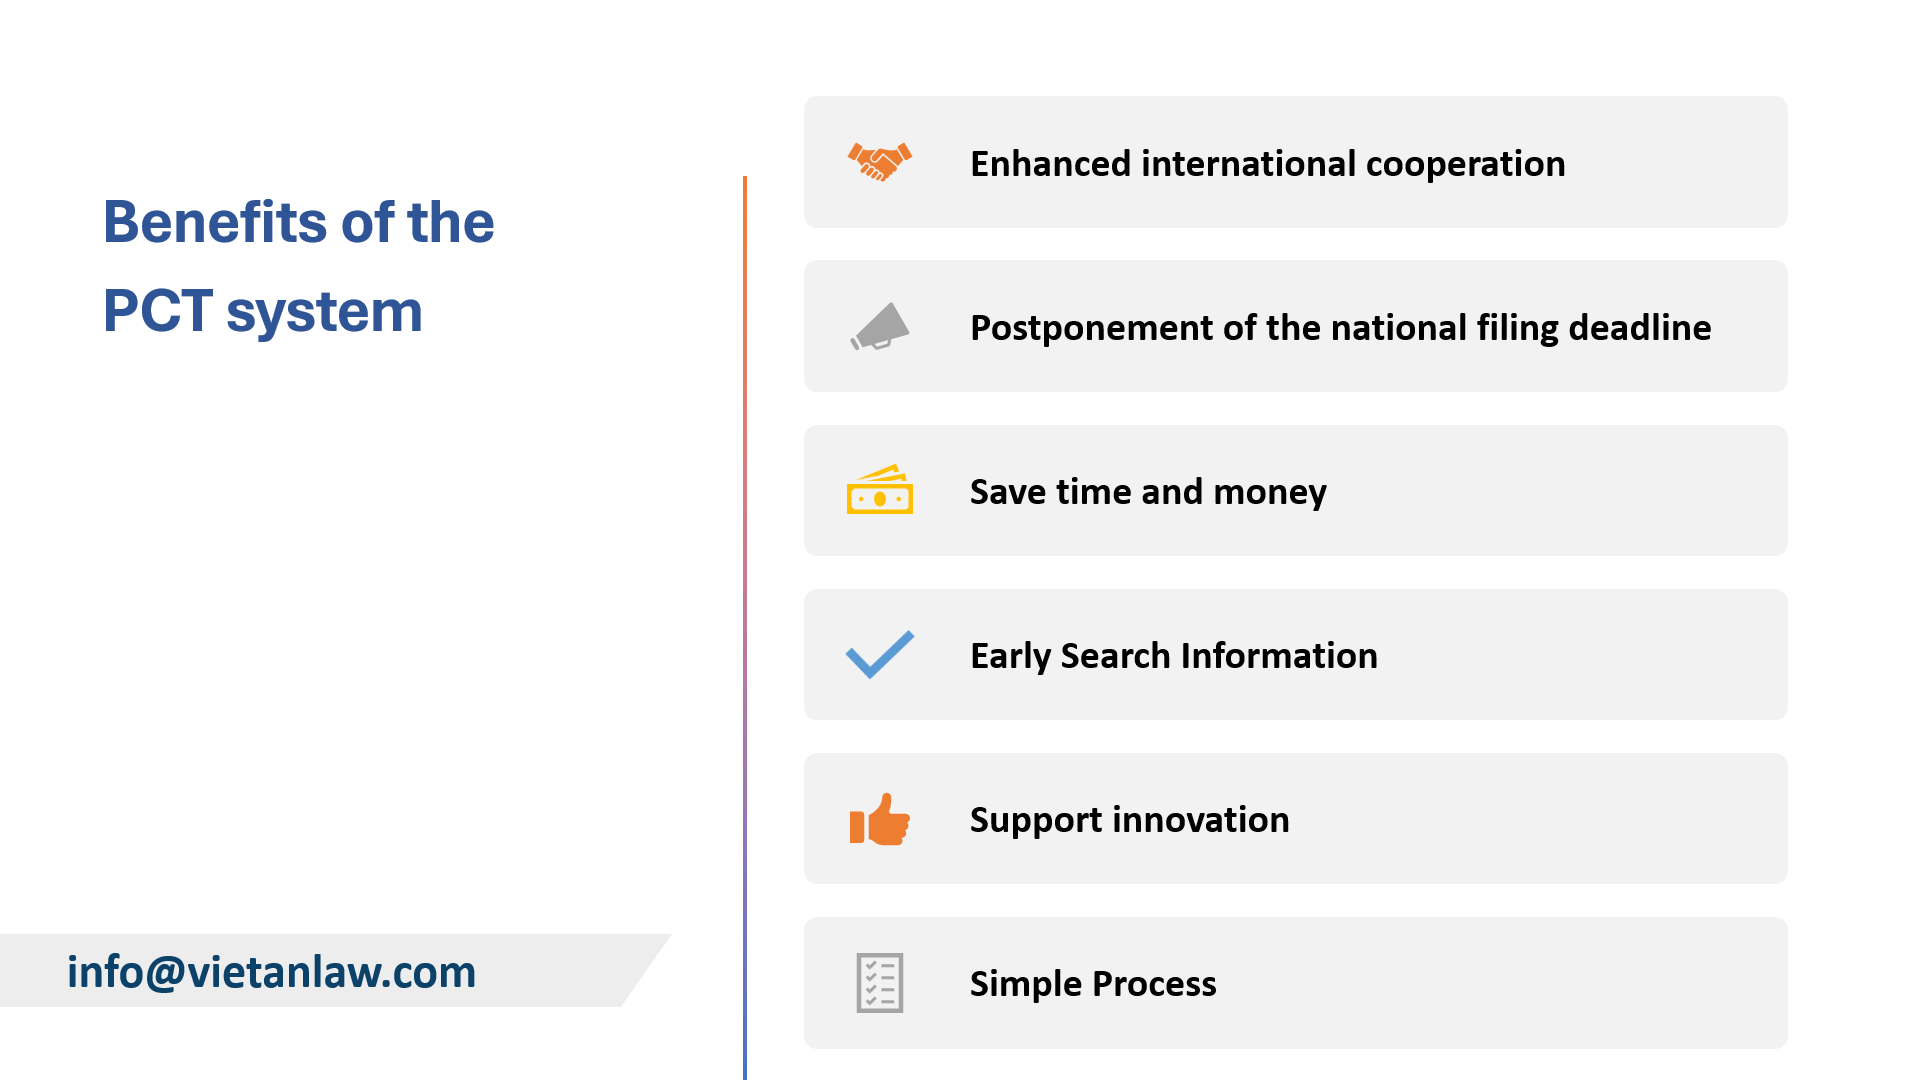Click the "PCT system" title text
The width and height of the screenshot is (1920, 1080).
pyautogui.click(x=262, y=311)
